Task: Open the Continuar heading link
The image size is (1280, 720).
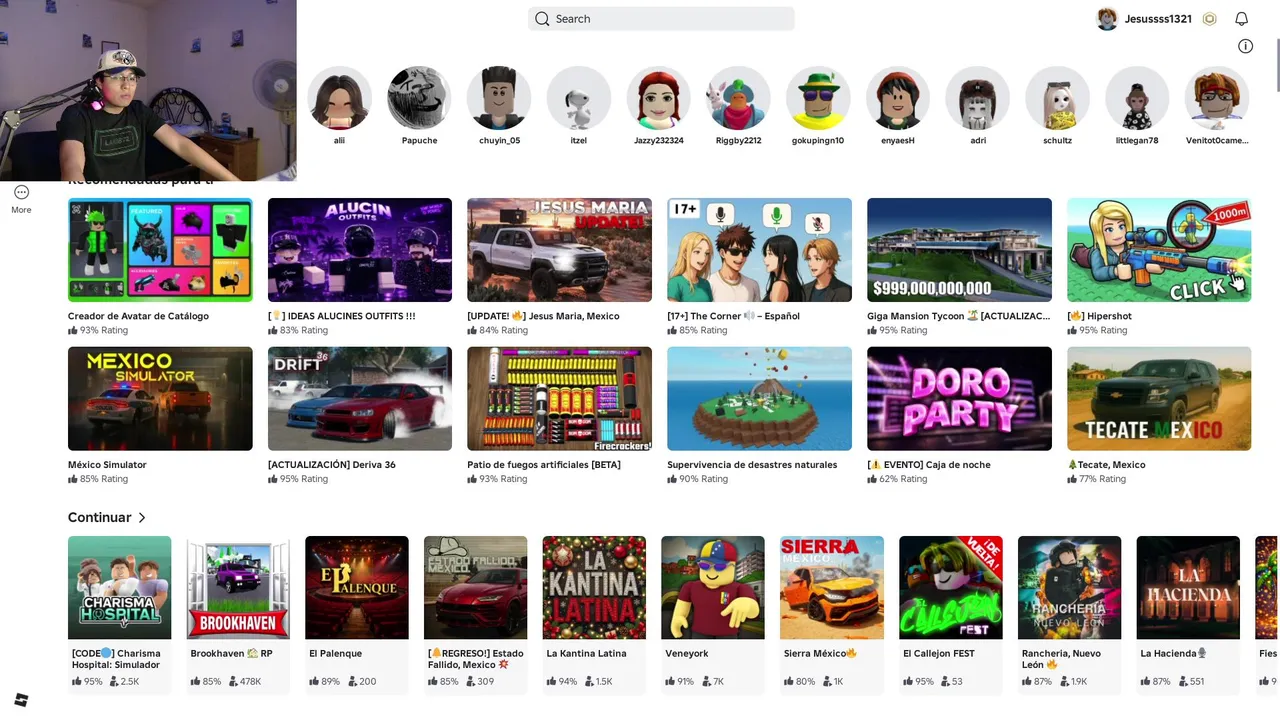Action: (x=99, y=517)
